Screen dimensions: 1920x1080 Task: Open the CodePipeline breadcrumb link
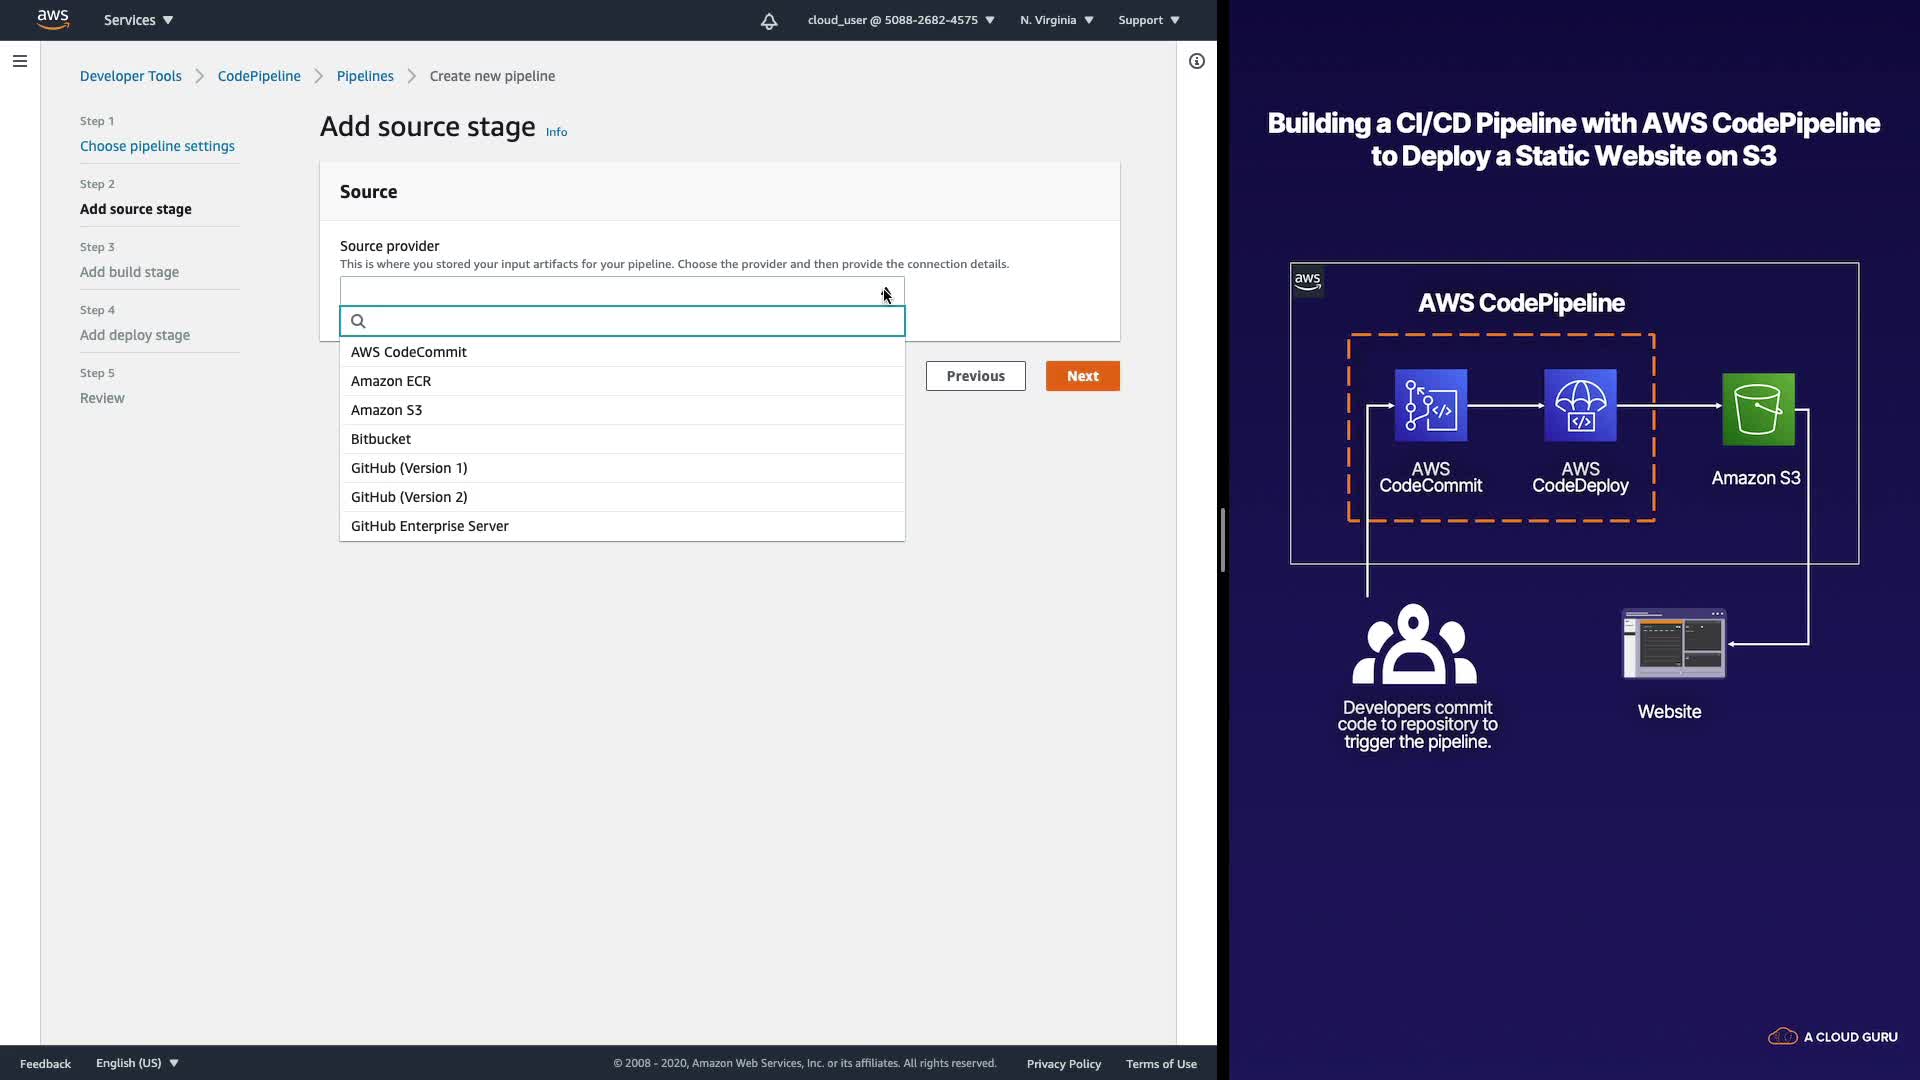(x=259, y=76)
